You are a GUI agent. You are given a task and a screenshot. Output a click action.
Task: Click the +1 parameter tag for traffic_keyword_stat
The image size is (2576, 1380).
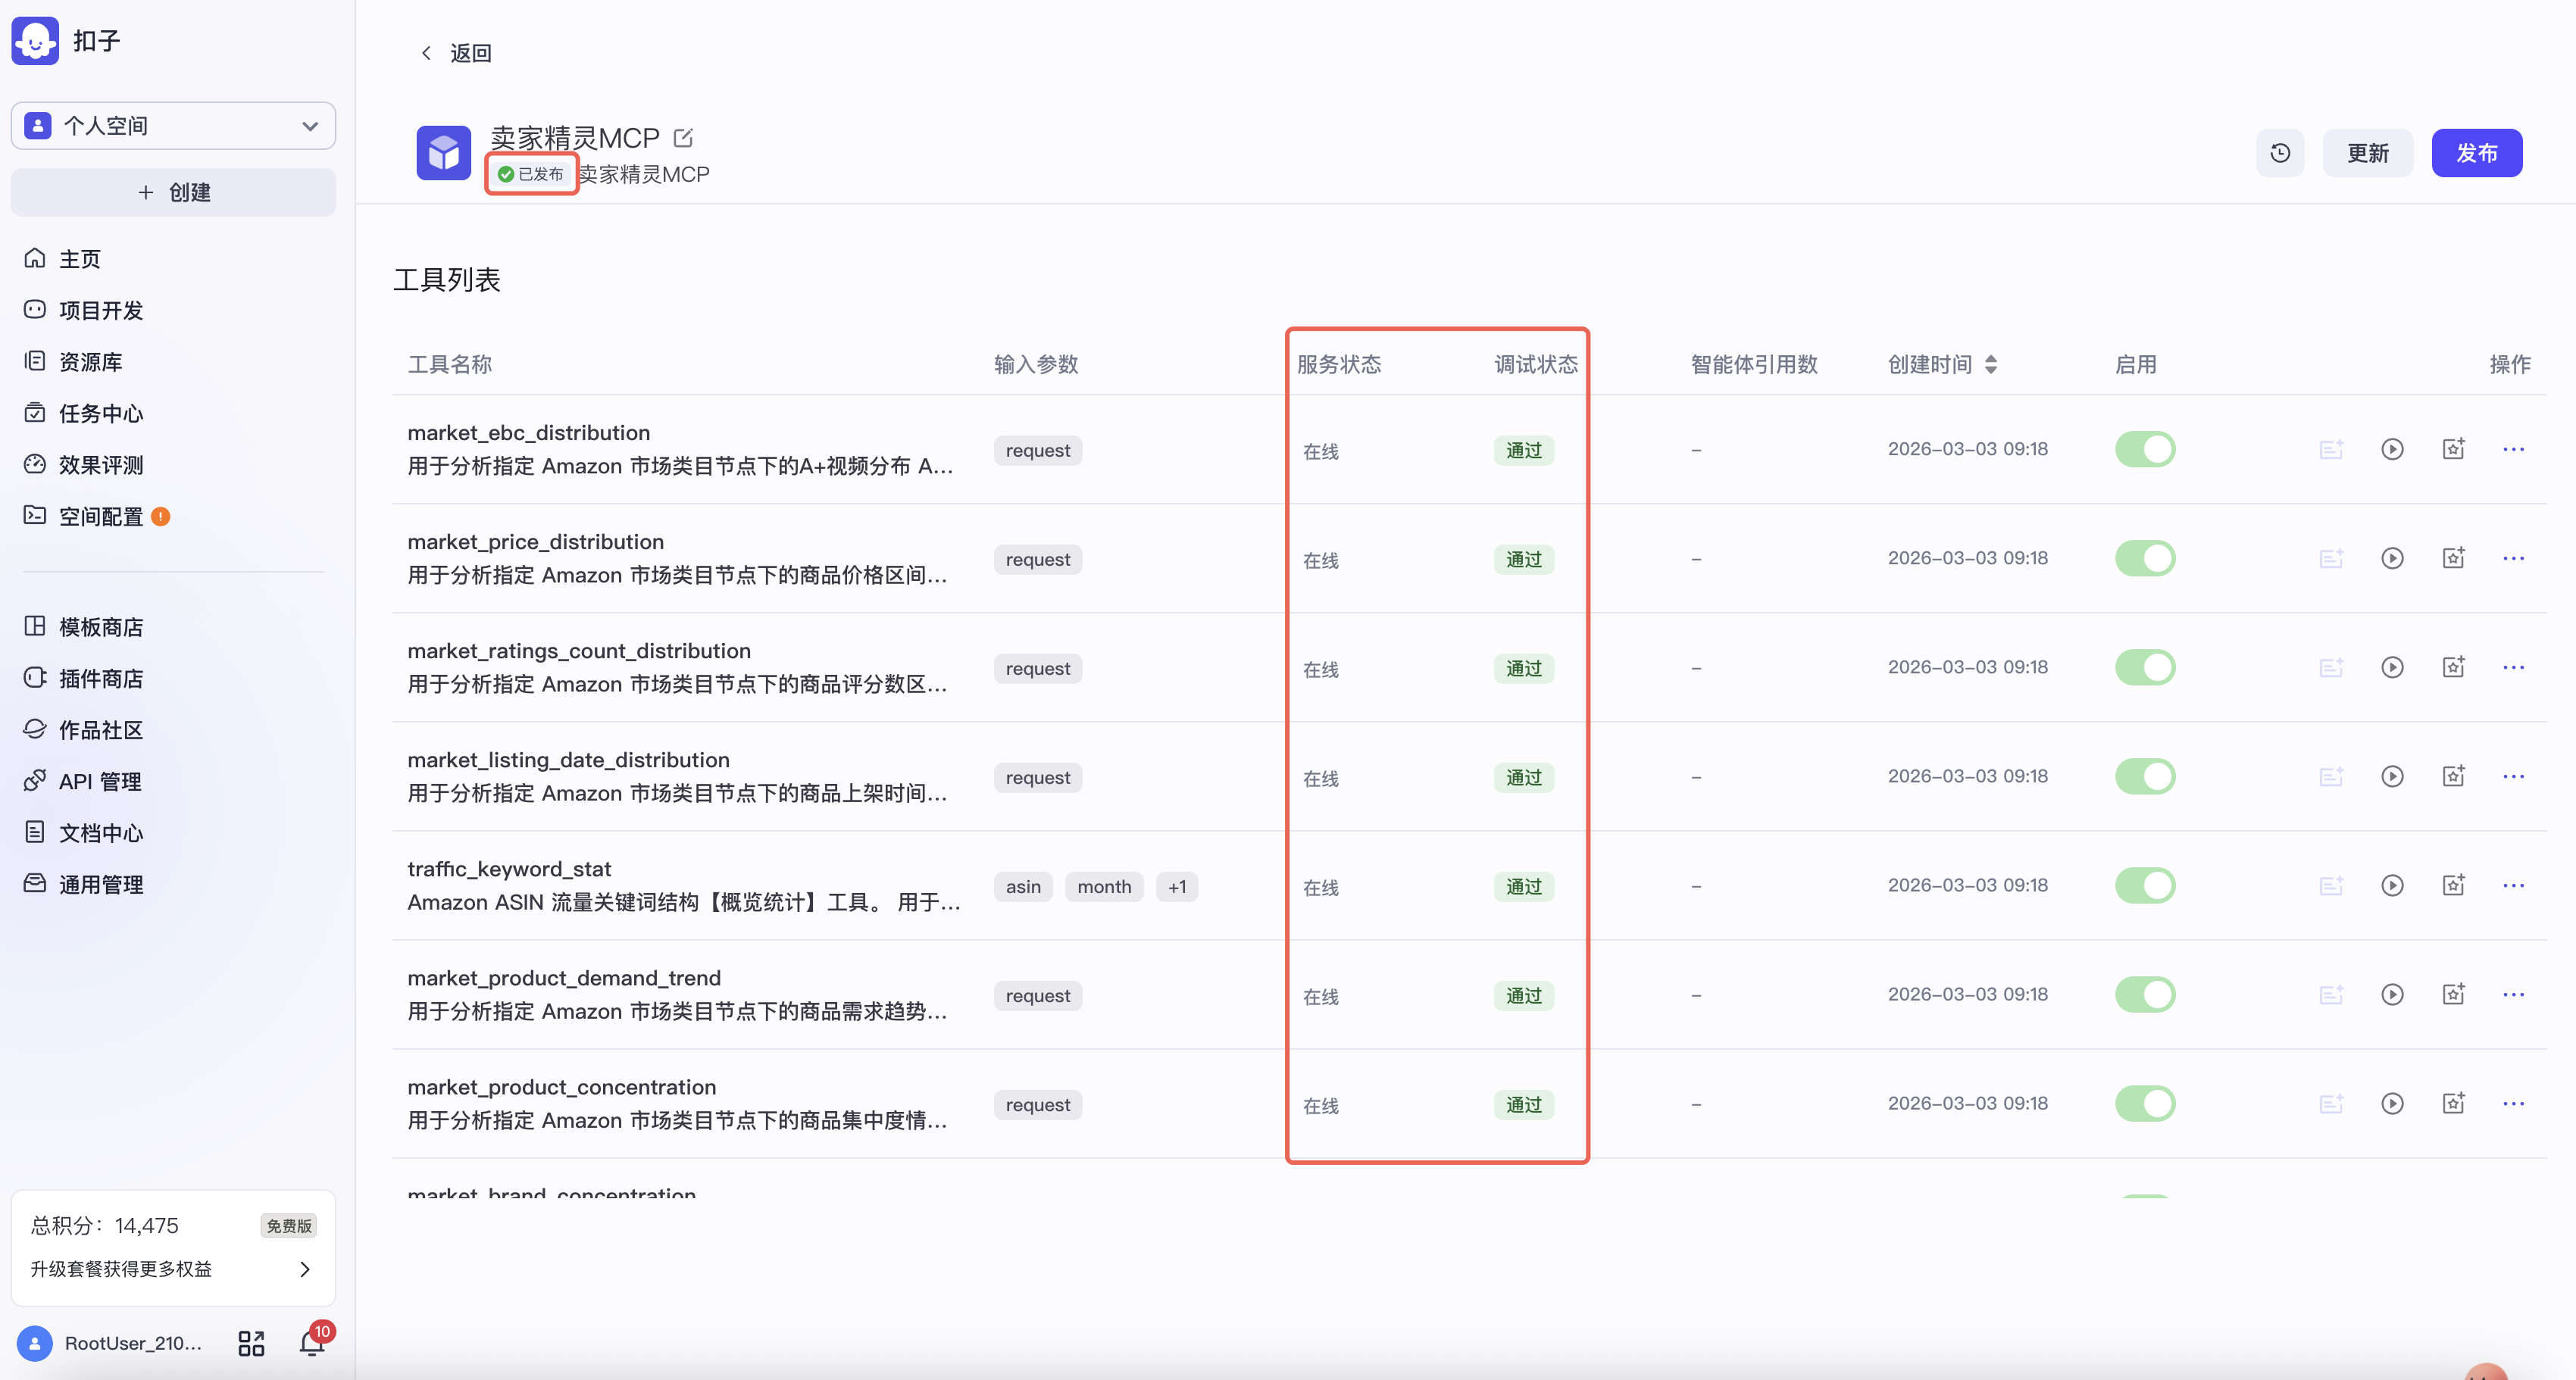pyautogui.click(x=1176, y=887)
